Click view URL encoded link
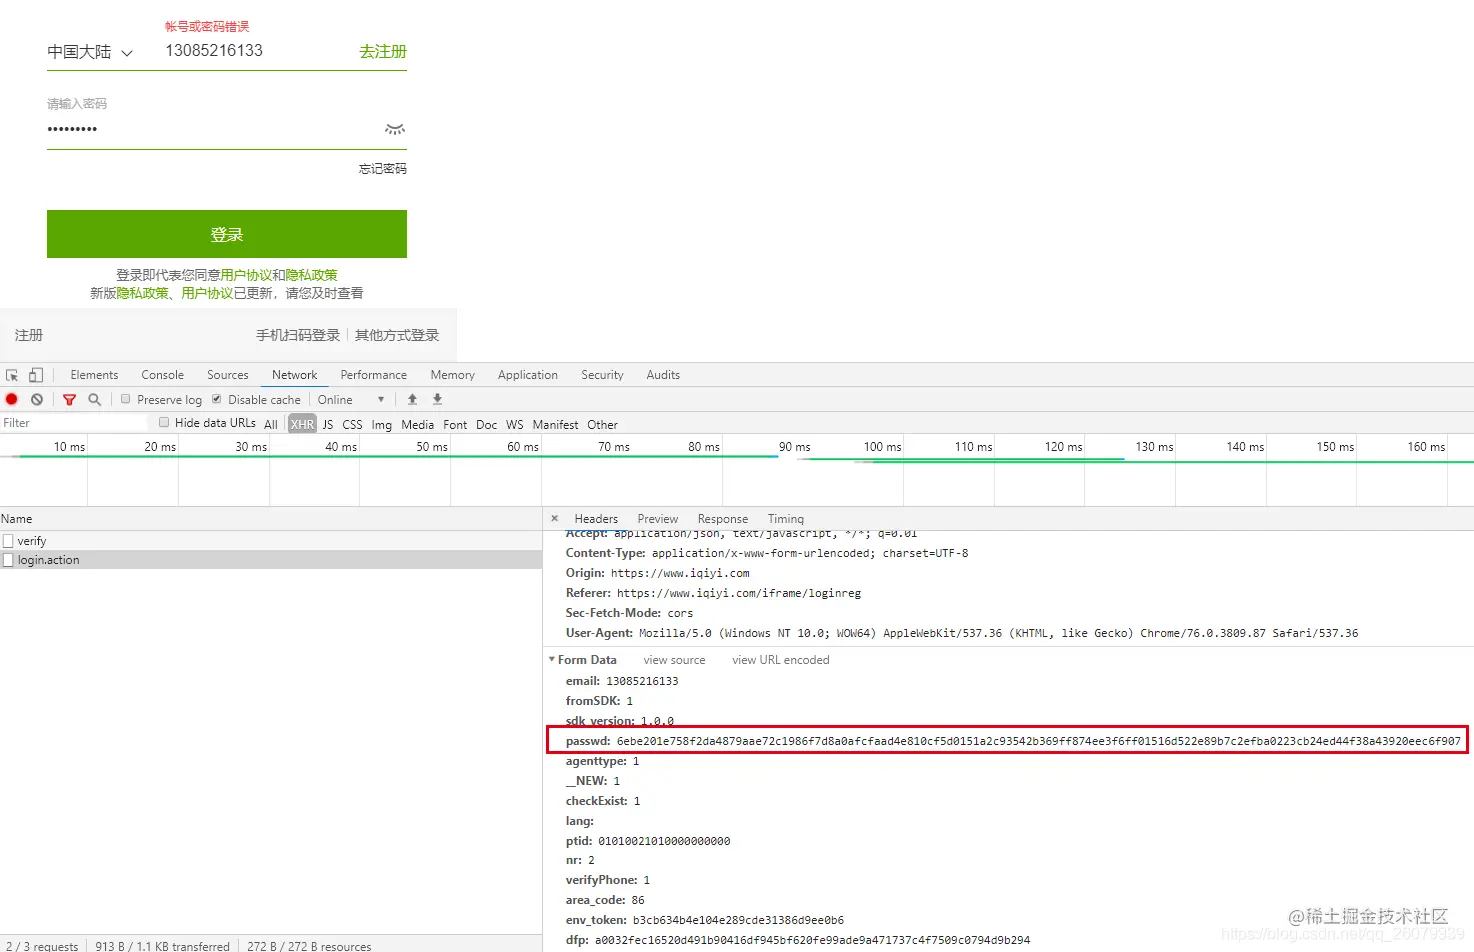Viewport: 1474px width, 952px height. point(781,660)
